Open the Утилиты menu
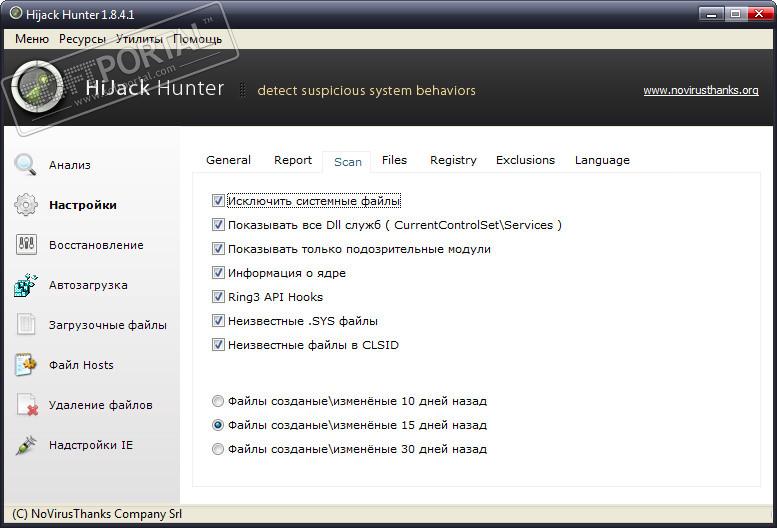The image size is (777, 528). (x=139, y=39)
